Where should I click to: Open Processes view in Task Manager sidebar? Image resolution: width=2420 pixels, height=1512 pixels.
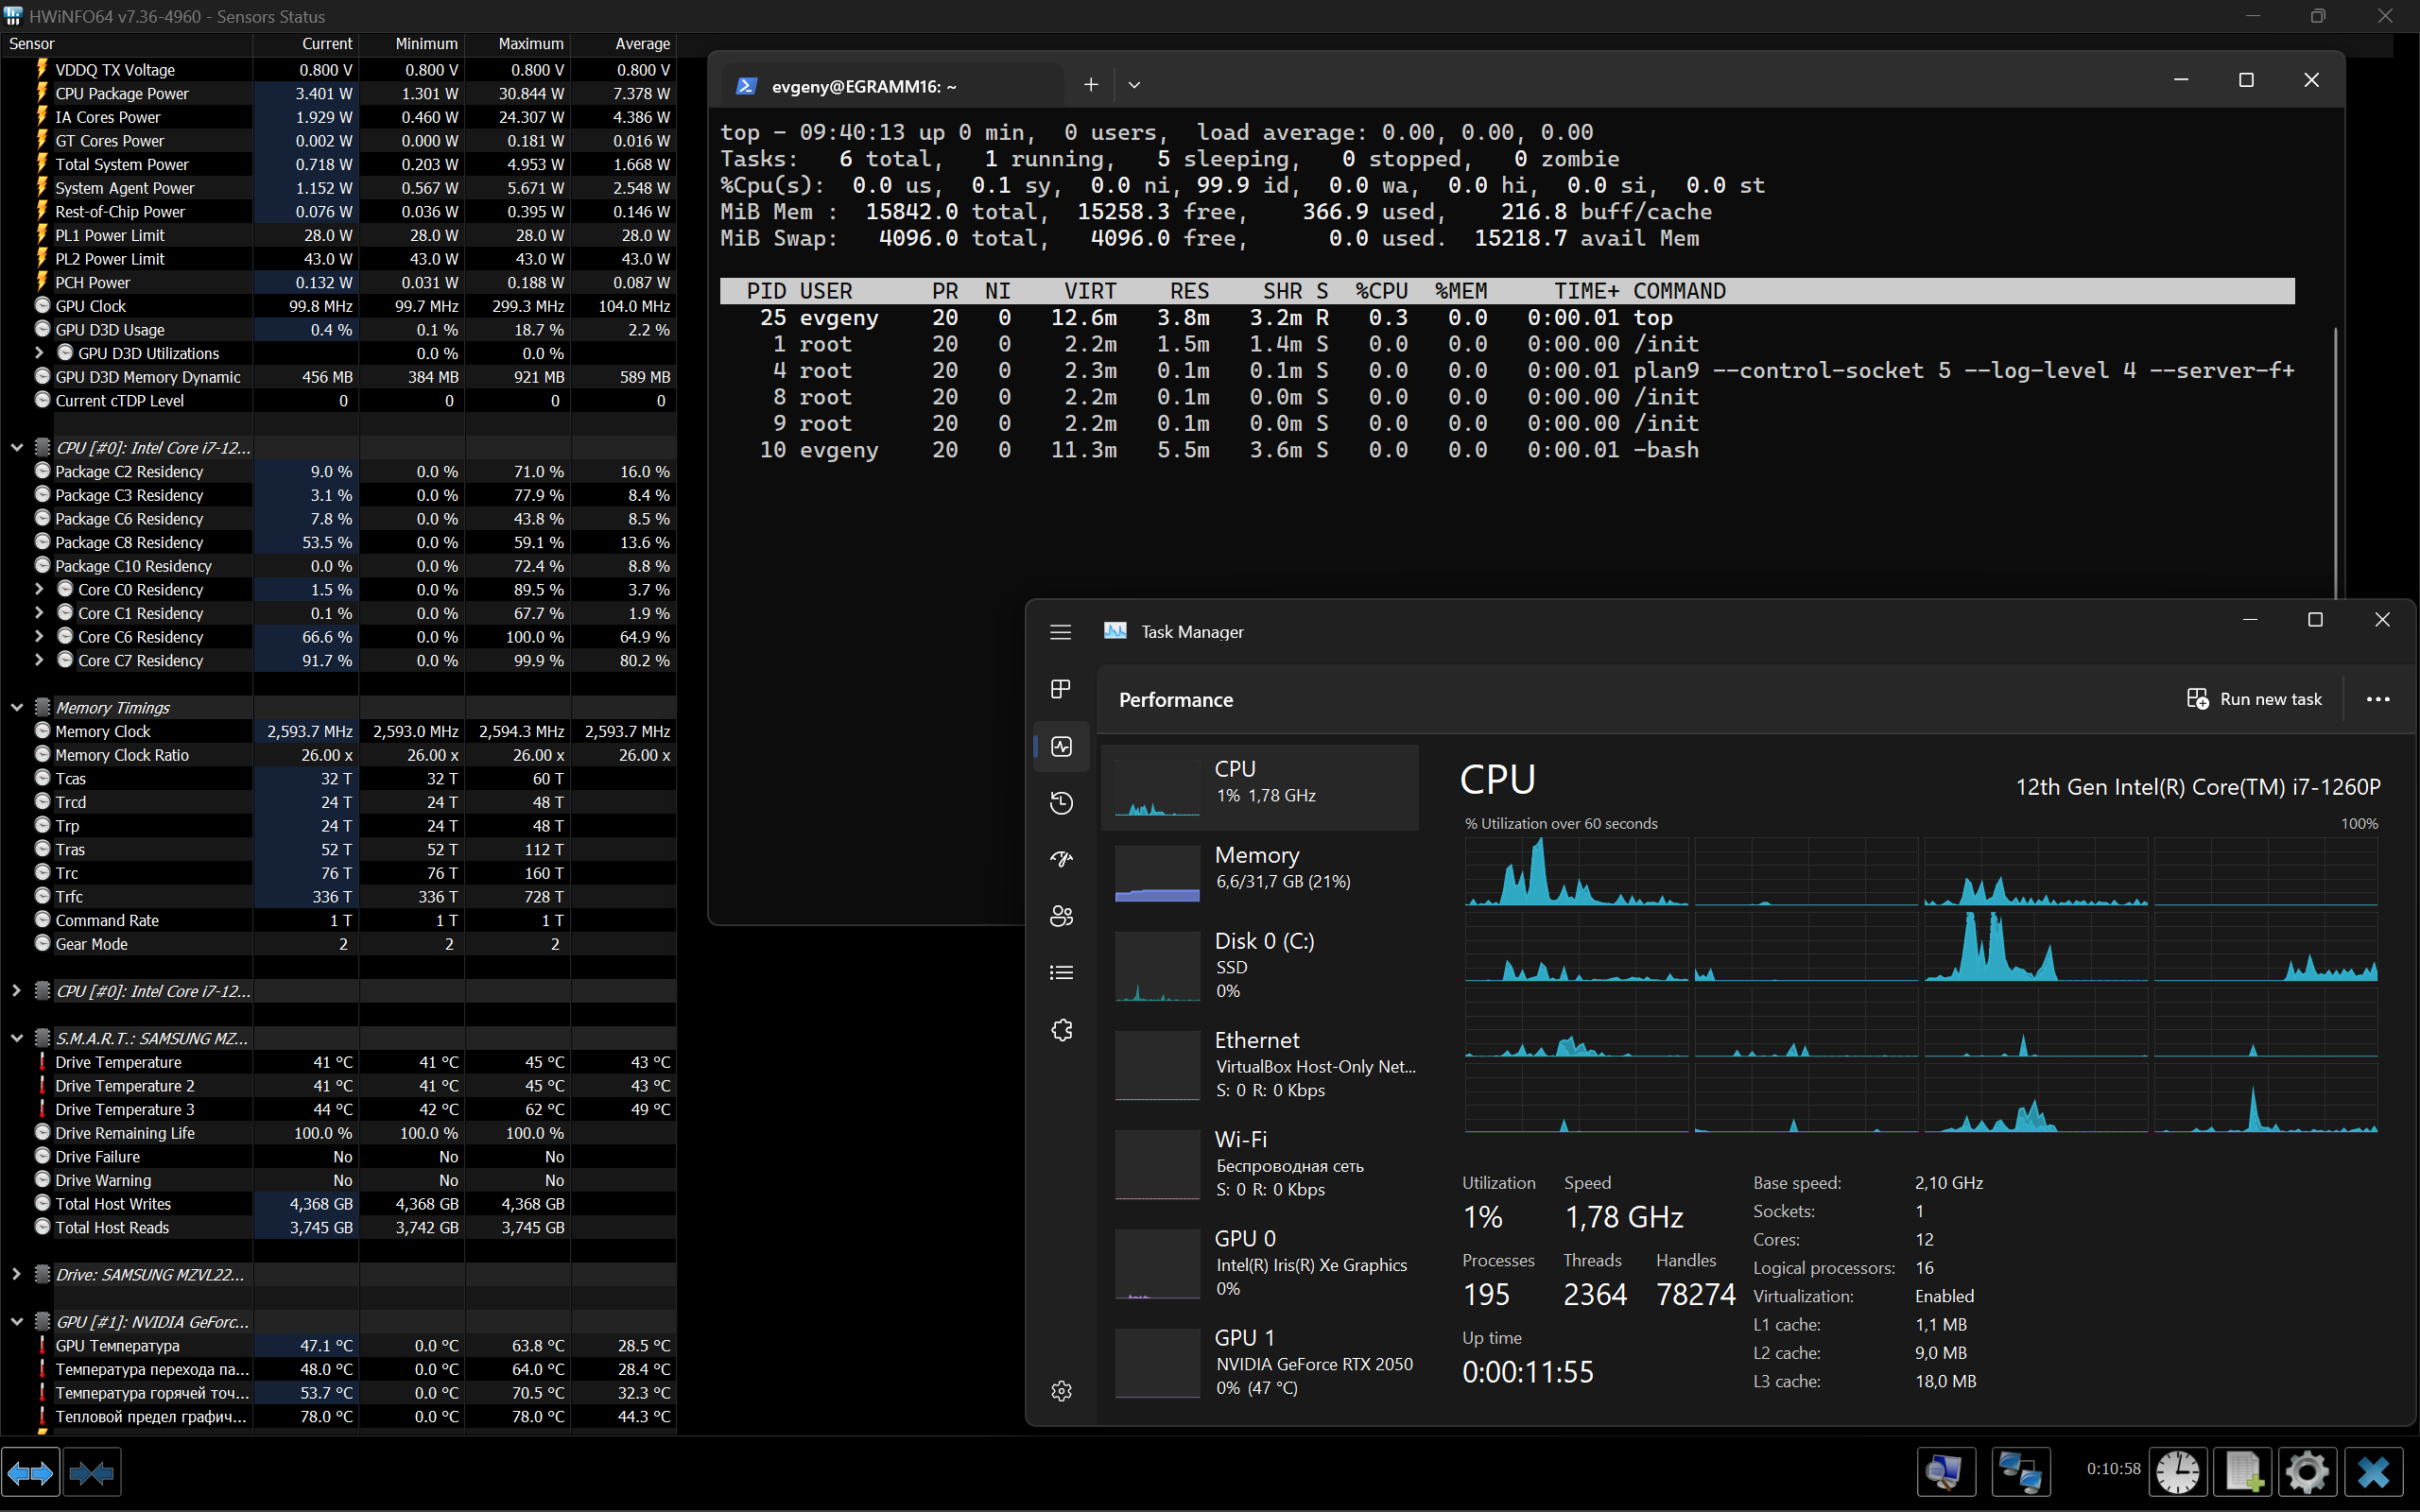pos(1060,689)
